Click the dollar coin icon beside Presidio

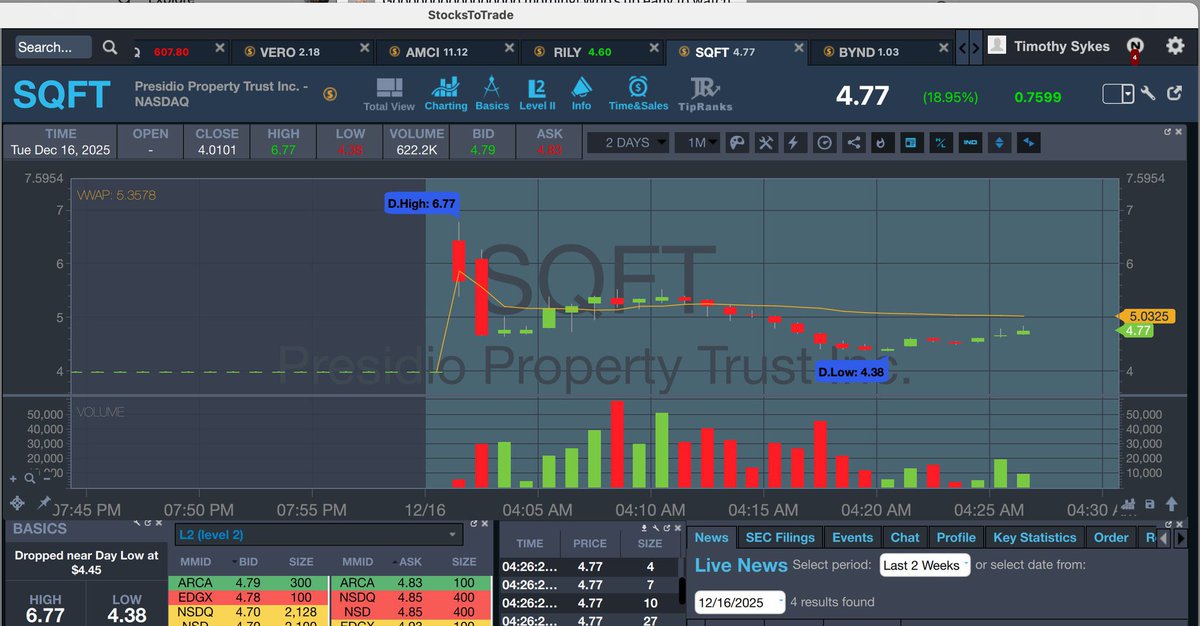330,94
